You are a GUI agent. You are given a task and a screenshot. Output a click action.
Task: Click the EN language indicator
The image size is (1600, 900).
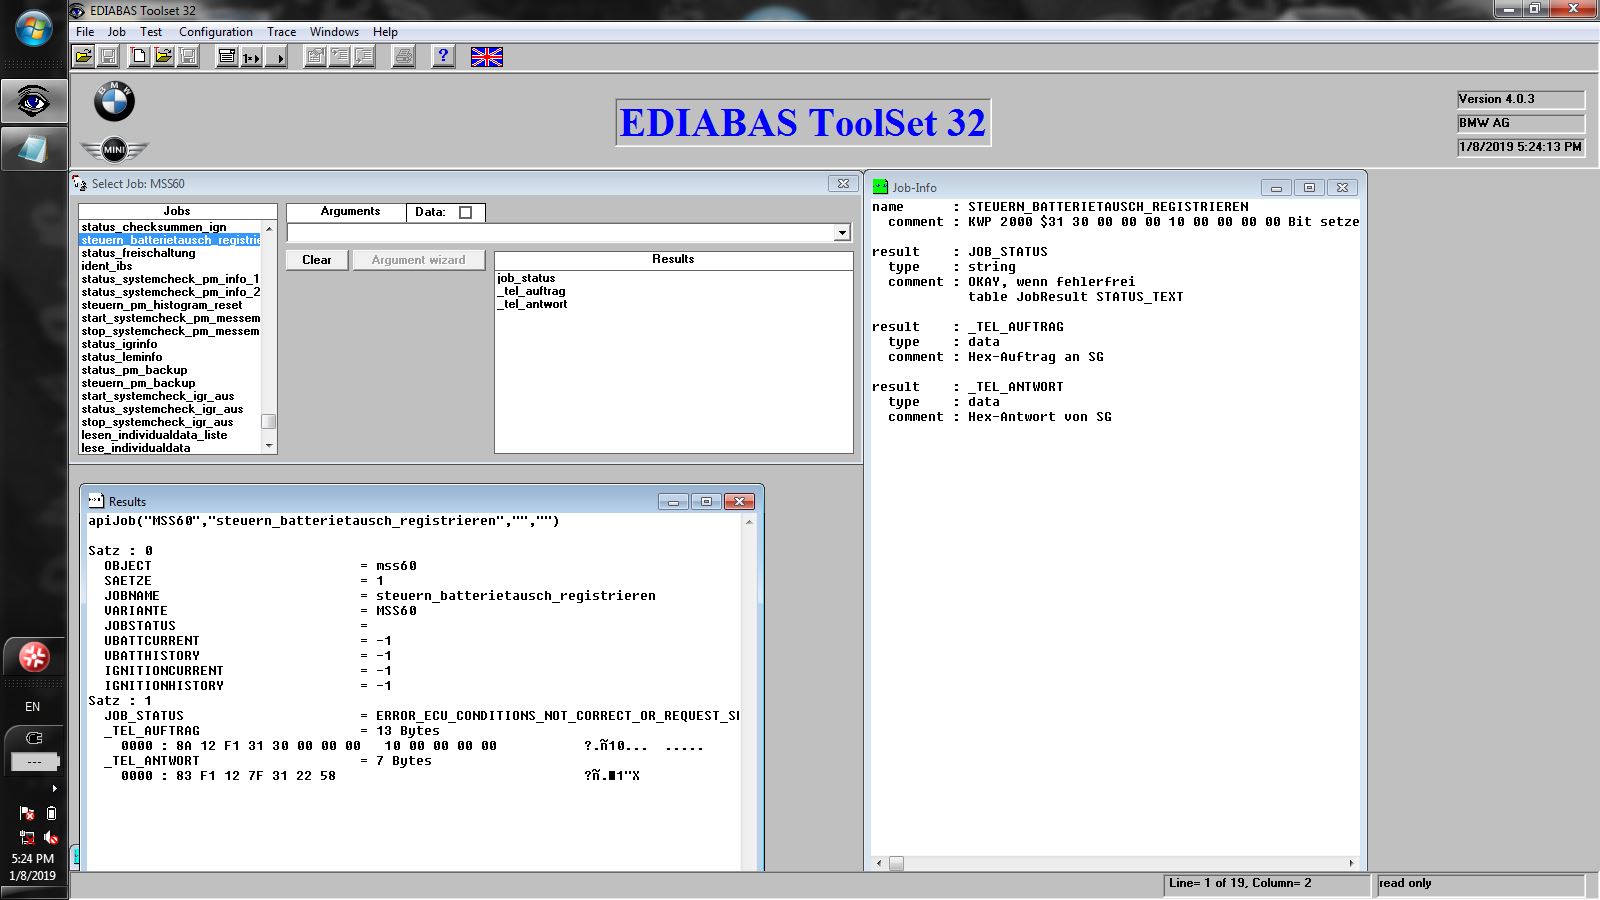pyautogui.click(x=33, y=707)
